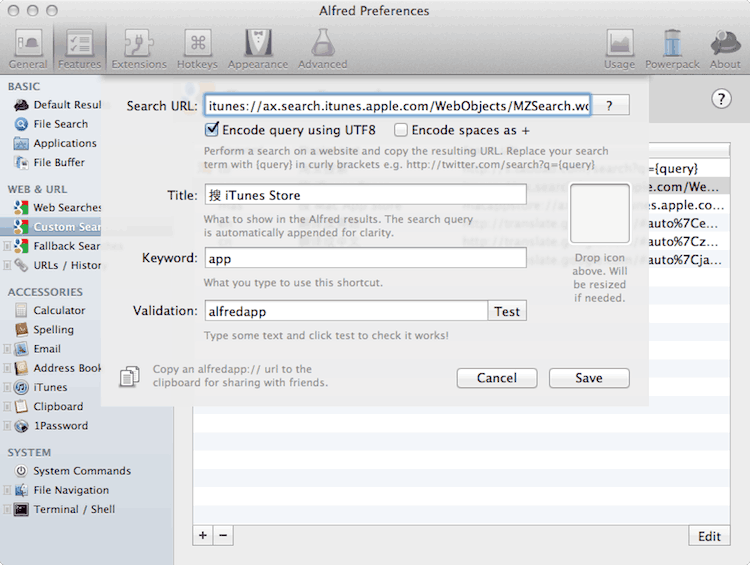Click the ? button beside Search URL
The image size is (750, 565).
[x=609, y=105]
